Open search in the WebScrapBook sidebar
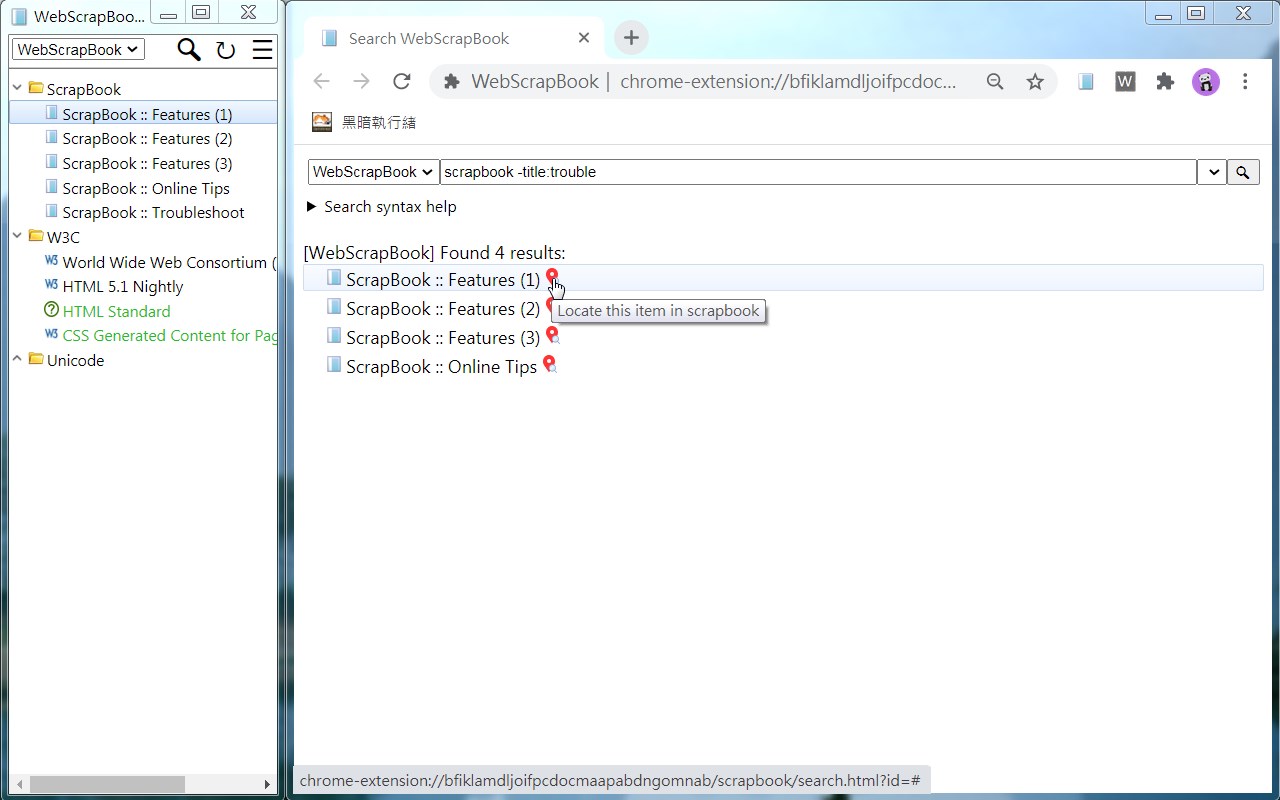This screenshot has width=1280, height=800. point(188,49)
